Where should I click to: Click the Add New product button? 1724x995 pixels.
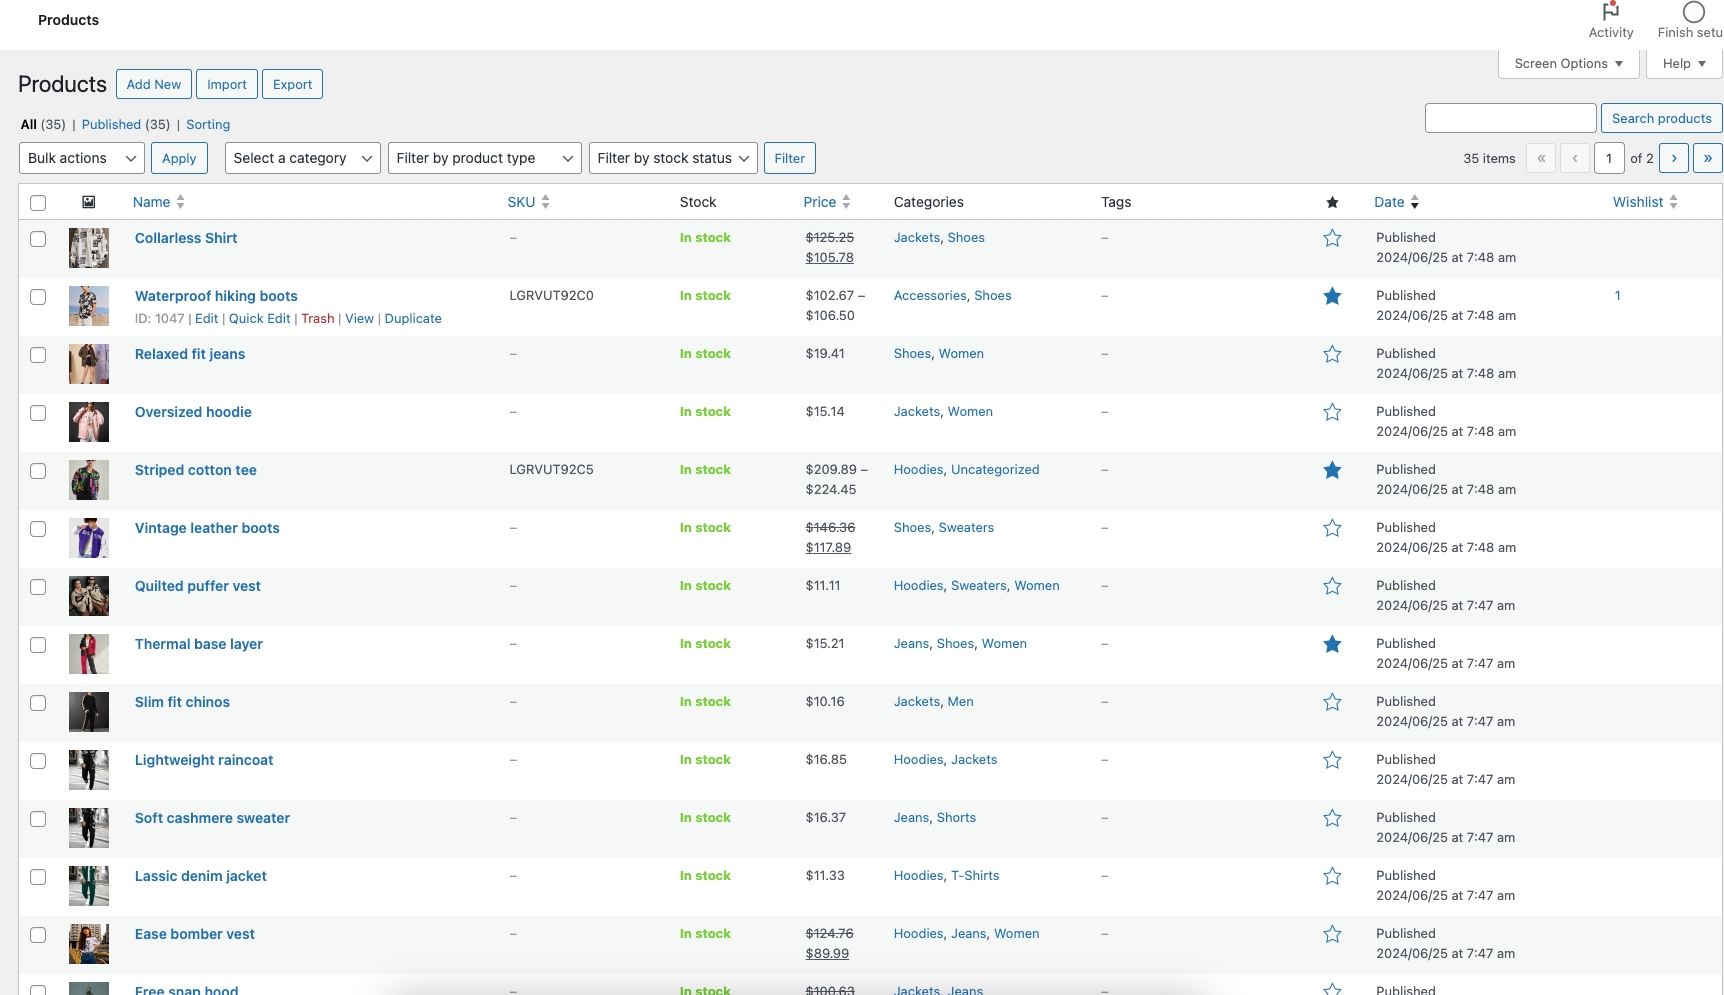[154, 84]
